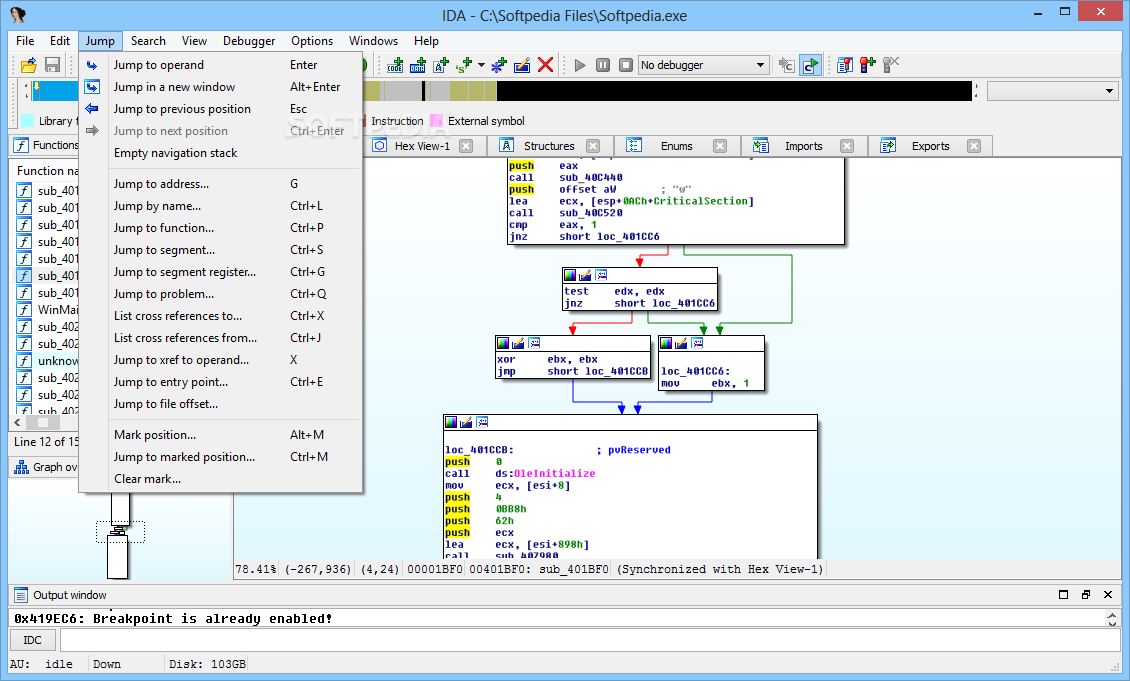The image size is (1130, 681).
Task: Click the add breakpoint traffic light icon
Action: tap(868, 65)
